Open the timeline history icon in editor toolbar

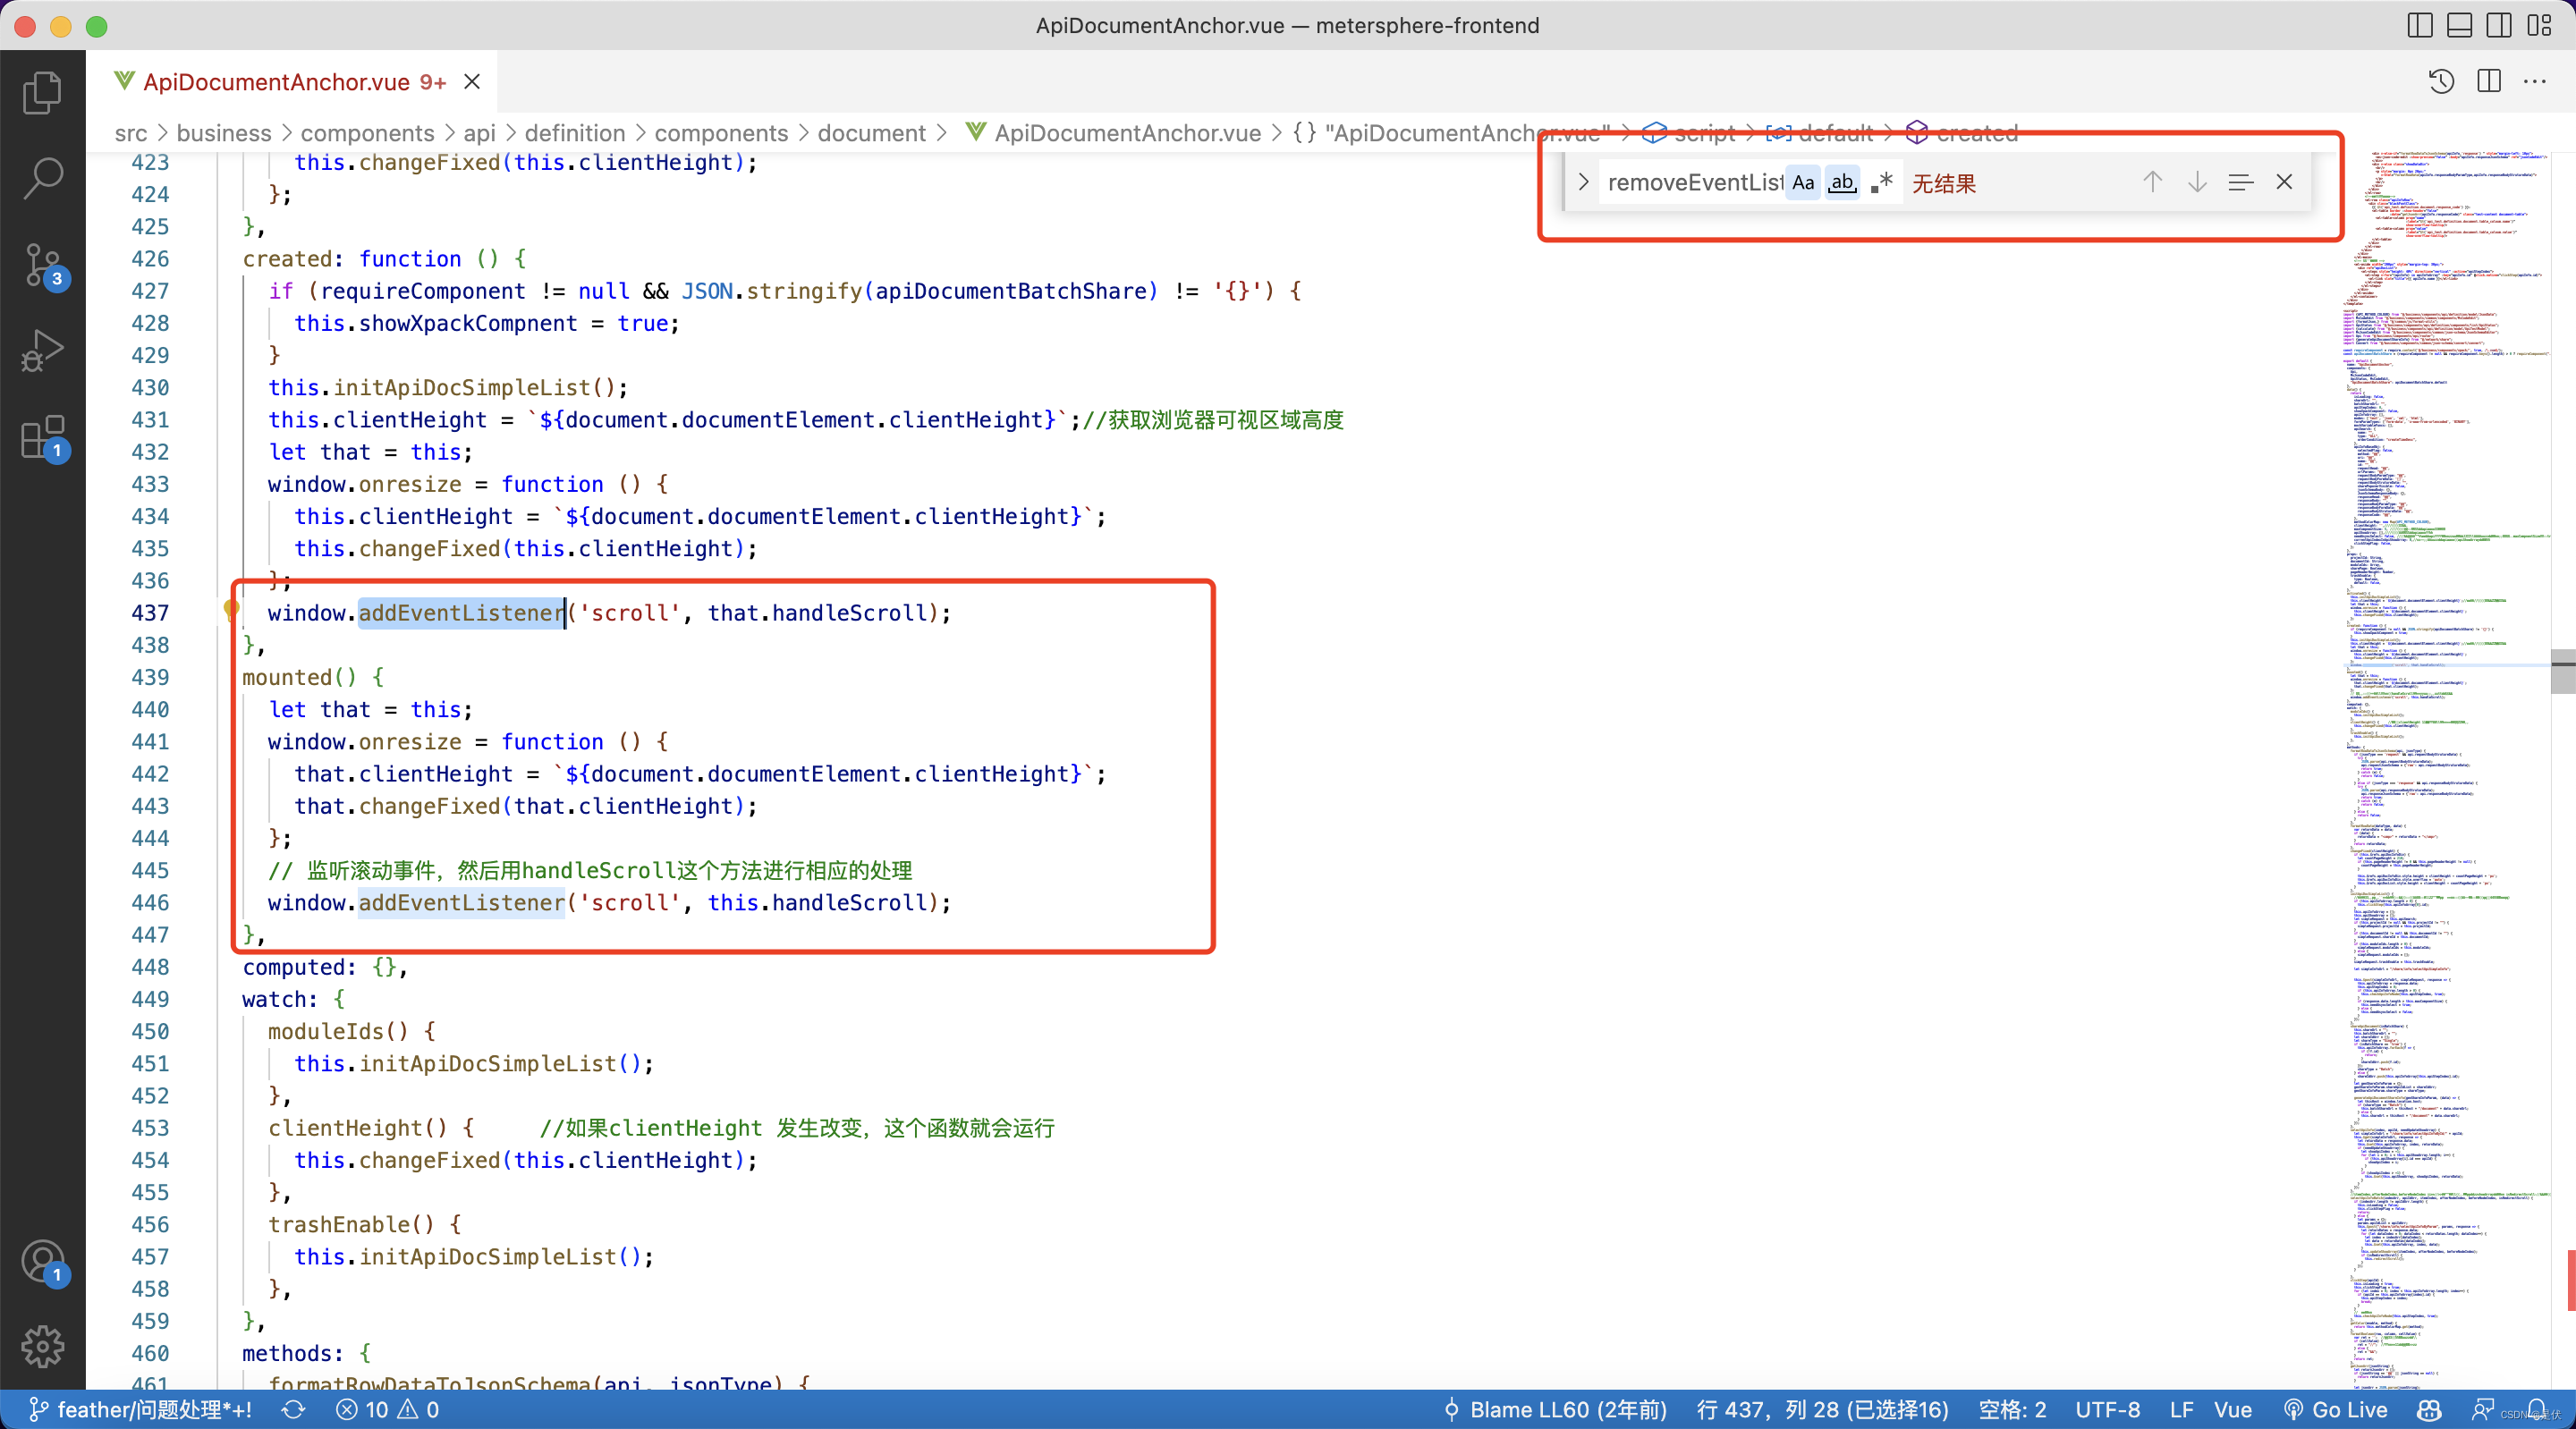[x=2441, y=81]
